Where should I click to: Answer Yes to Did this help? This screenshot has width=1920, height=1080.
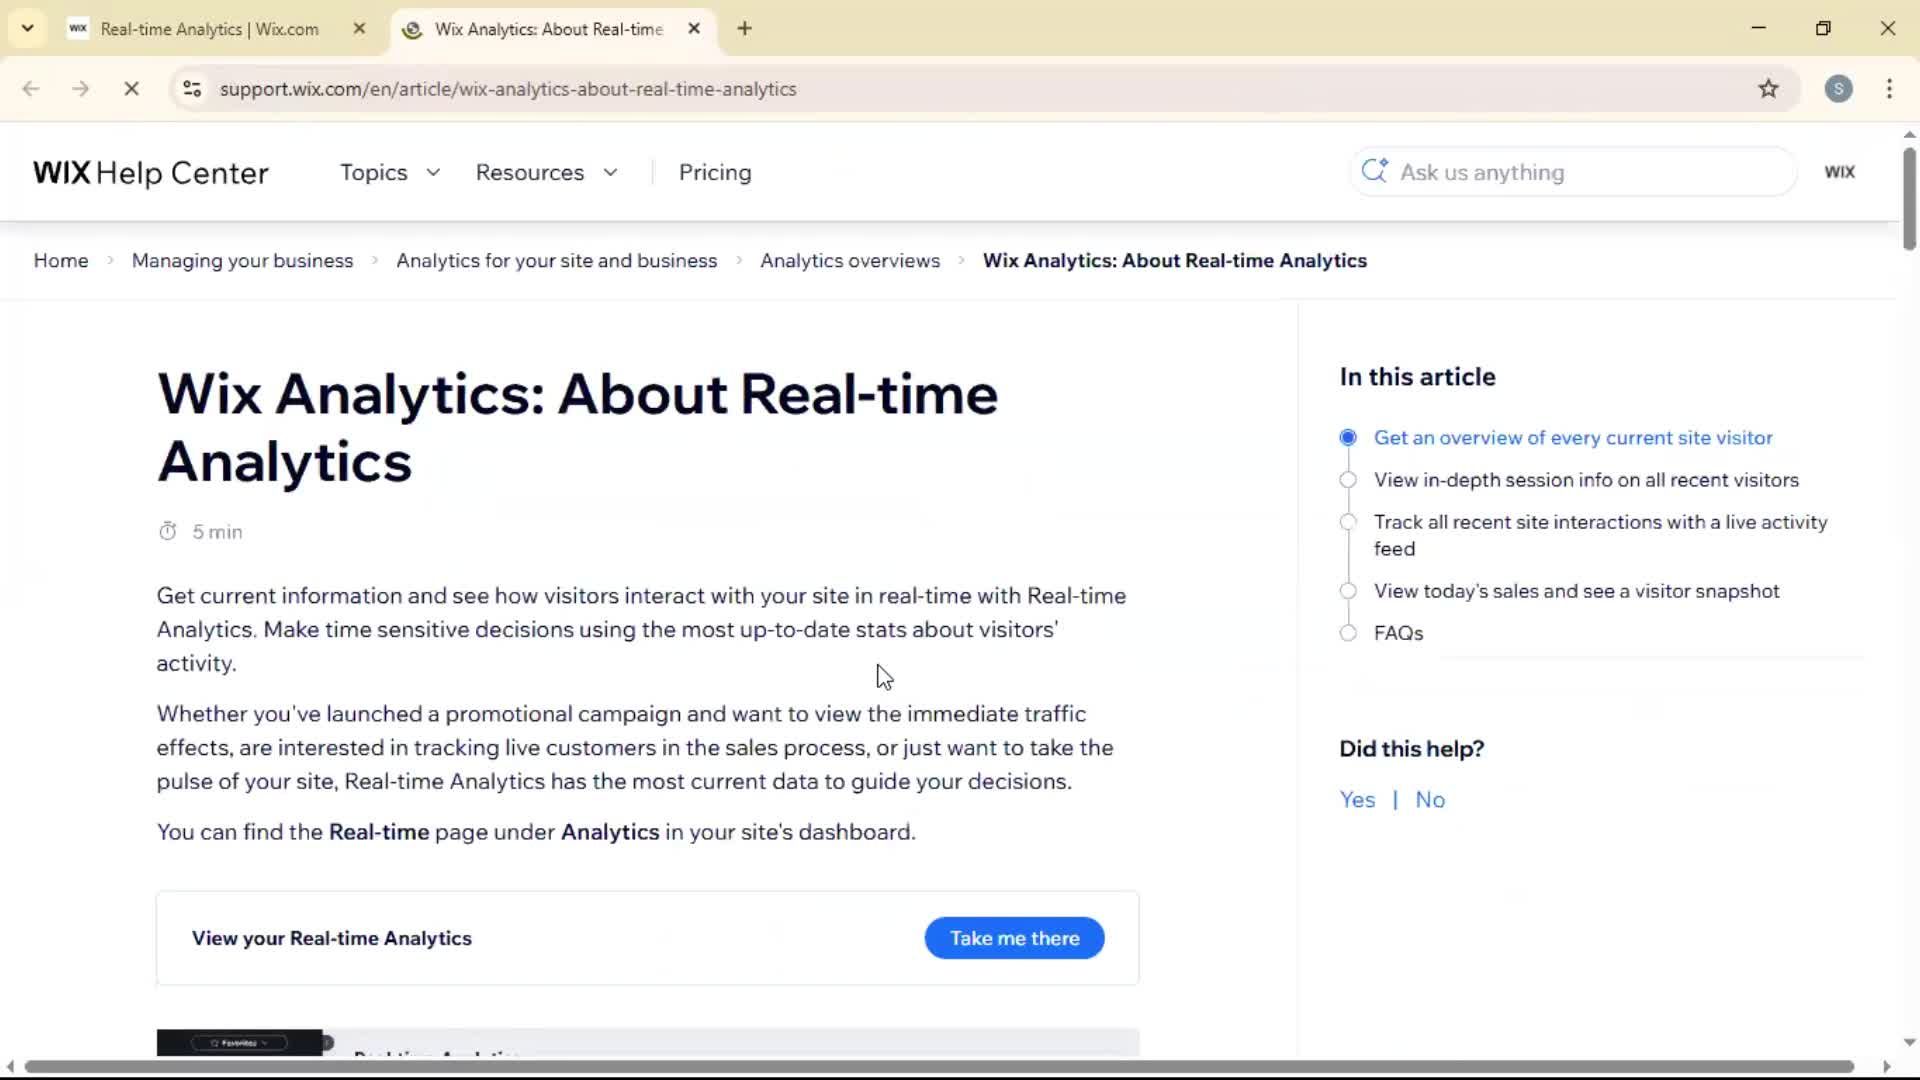1357,800
